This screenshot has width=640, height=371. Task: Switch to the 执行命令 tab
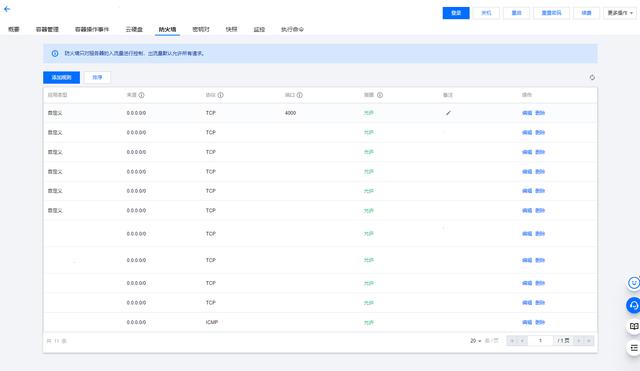[292, 29]
